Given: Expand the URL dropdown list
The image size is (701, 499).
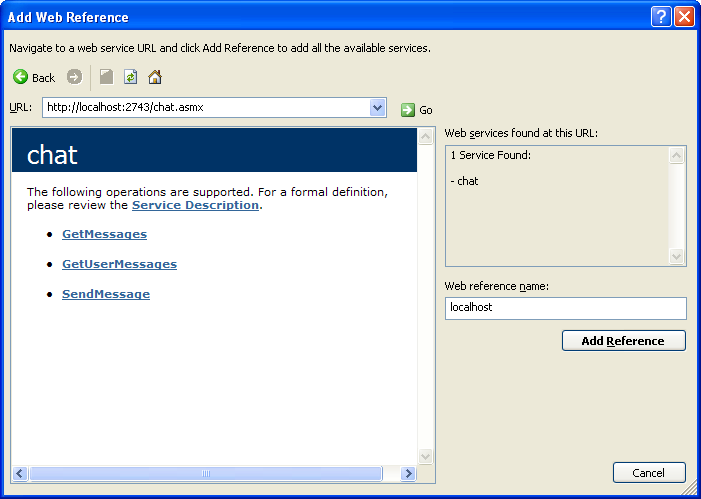Looking at the screenshot, I should [x=377, y=108].
